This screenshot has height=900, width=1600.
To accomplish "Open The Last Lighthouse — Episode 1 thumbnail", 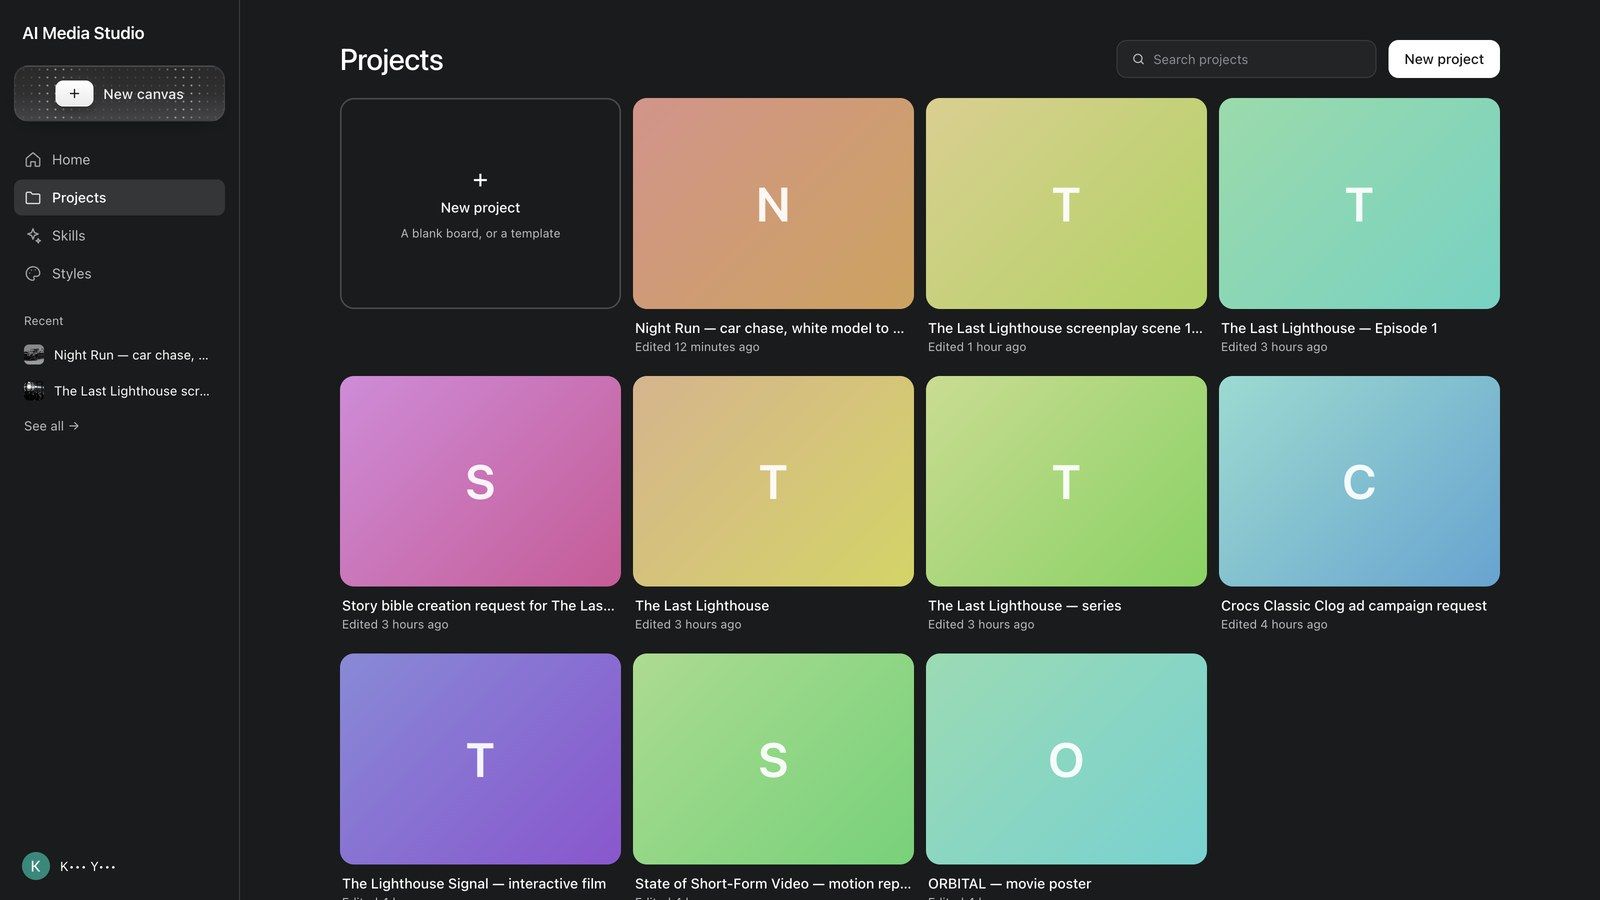I will pyautogui.click(x=1359, y=203).
